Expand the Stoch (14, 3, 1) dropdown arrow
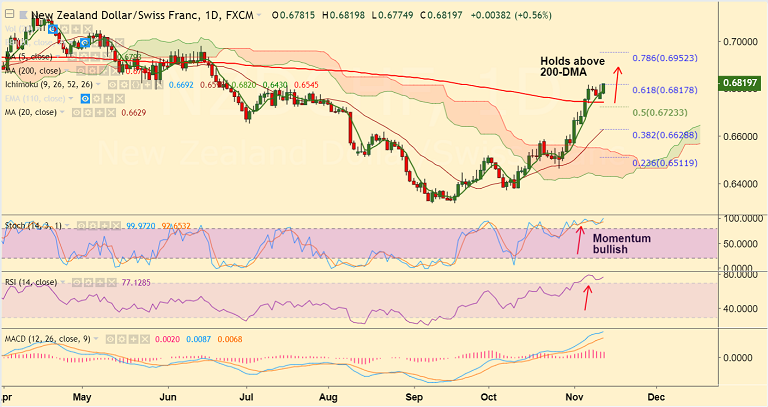The width and height of the screenshot is (768, 407). click(67, 225)
